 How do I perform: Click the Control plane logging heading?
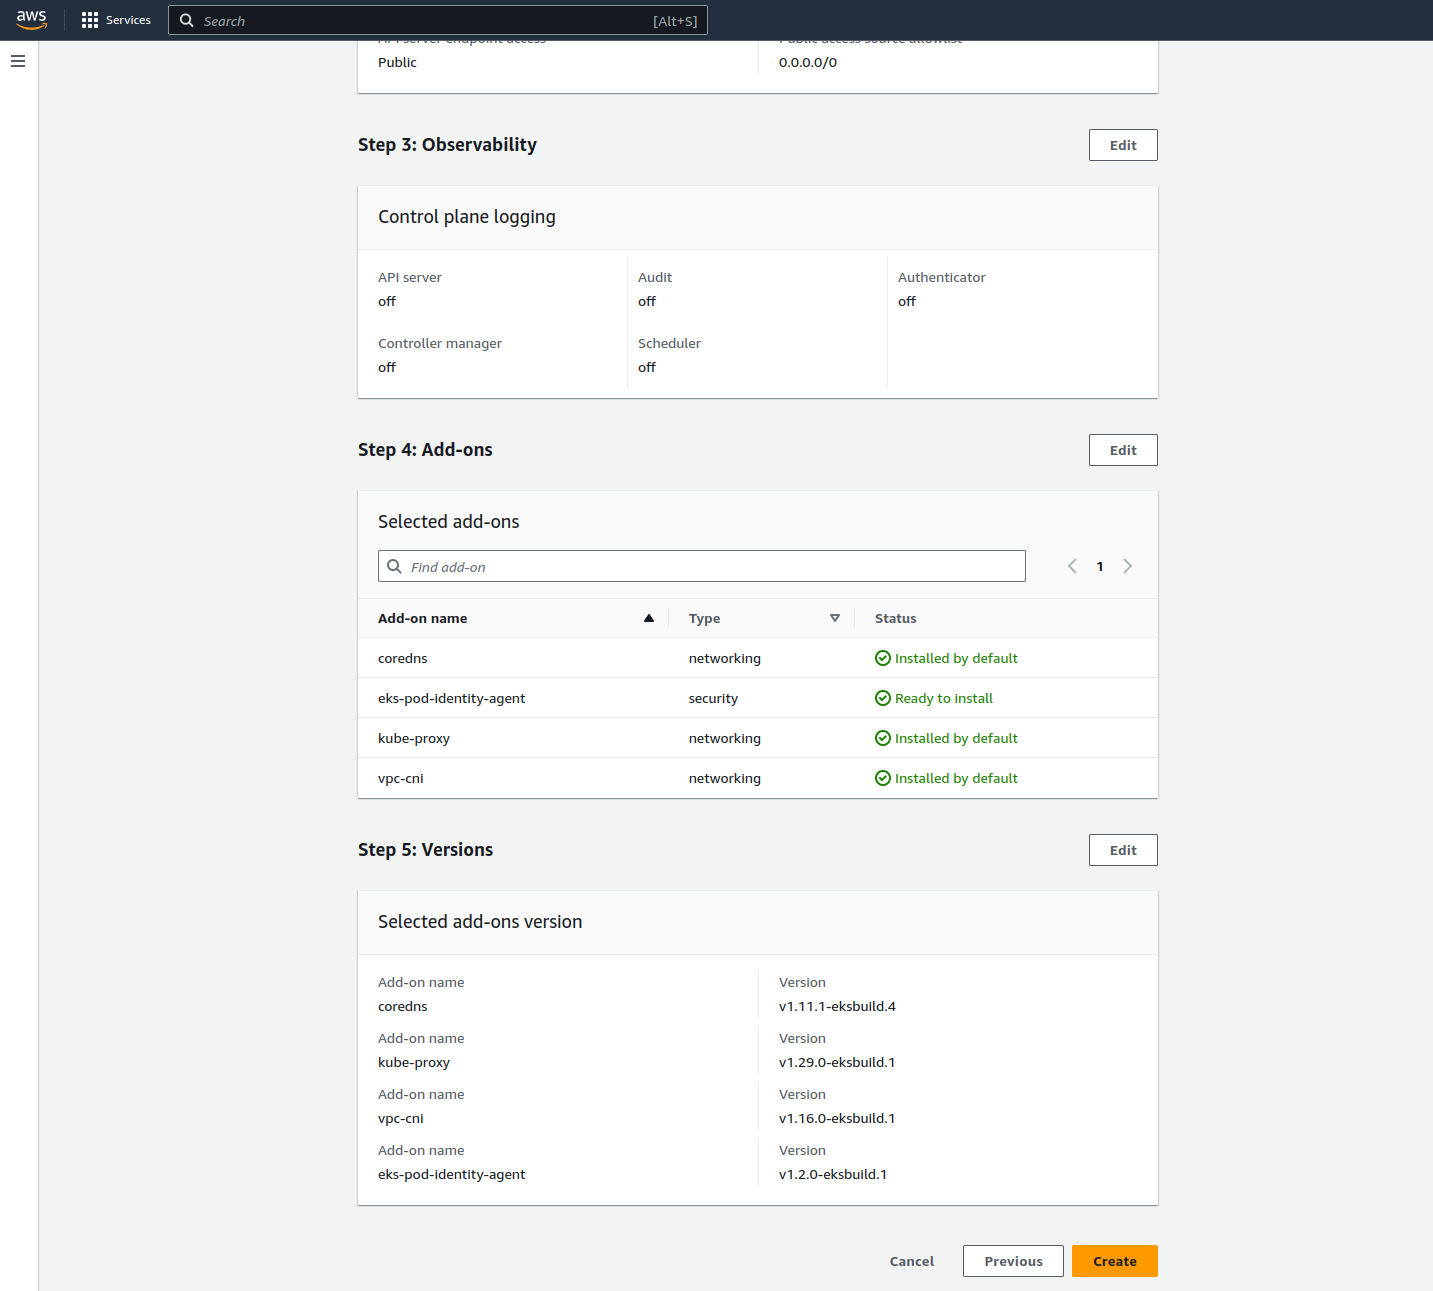click(x=467, y=217)
